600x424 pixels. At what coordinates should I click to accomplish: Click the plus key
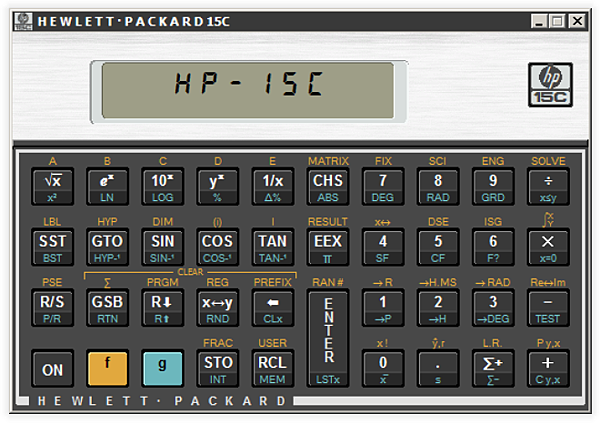pos(548,369)
